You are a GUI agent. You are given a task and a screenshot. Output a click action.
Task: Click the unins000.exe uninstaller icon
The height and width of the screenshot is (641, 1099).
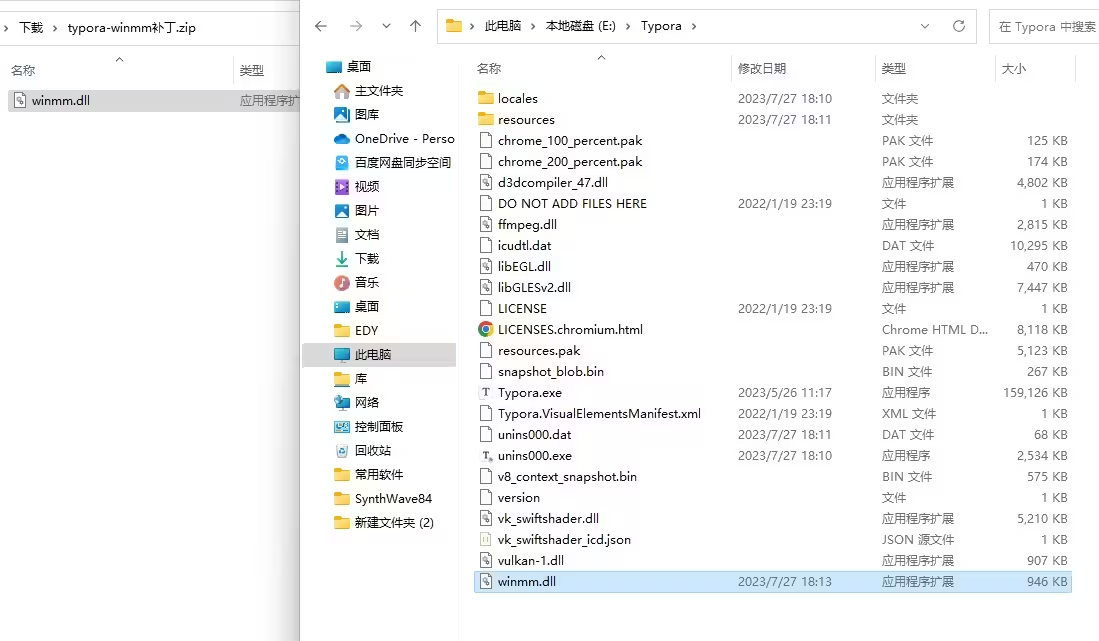pos(486,456)
